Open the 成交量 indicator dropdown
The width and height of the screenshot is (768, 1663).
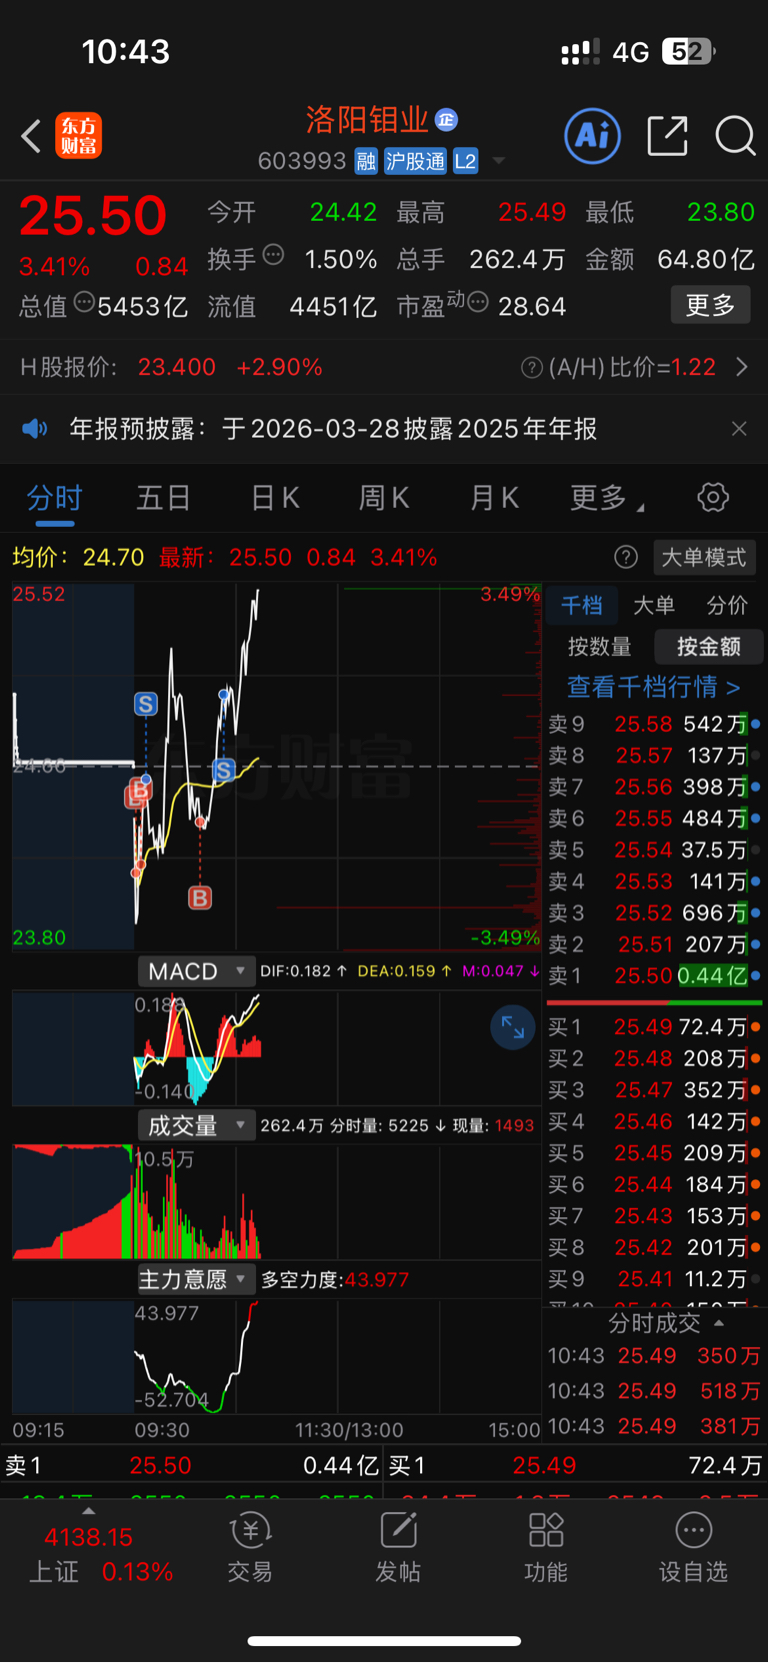point(196,1125)
